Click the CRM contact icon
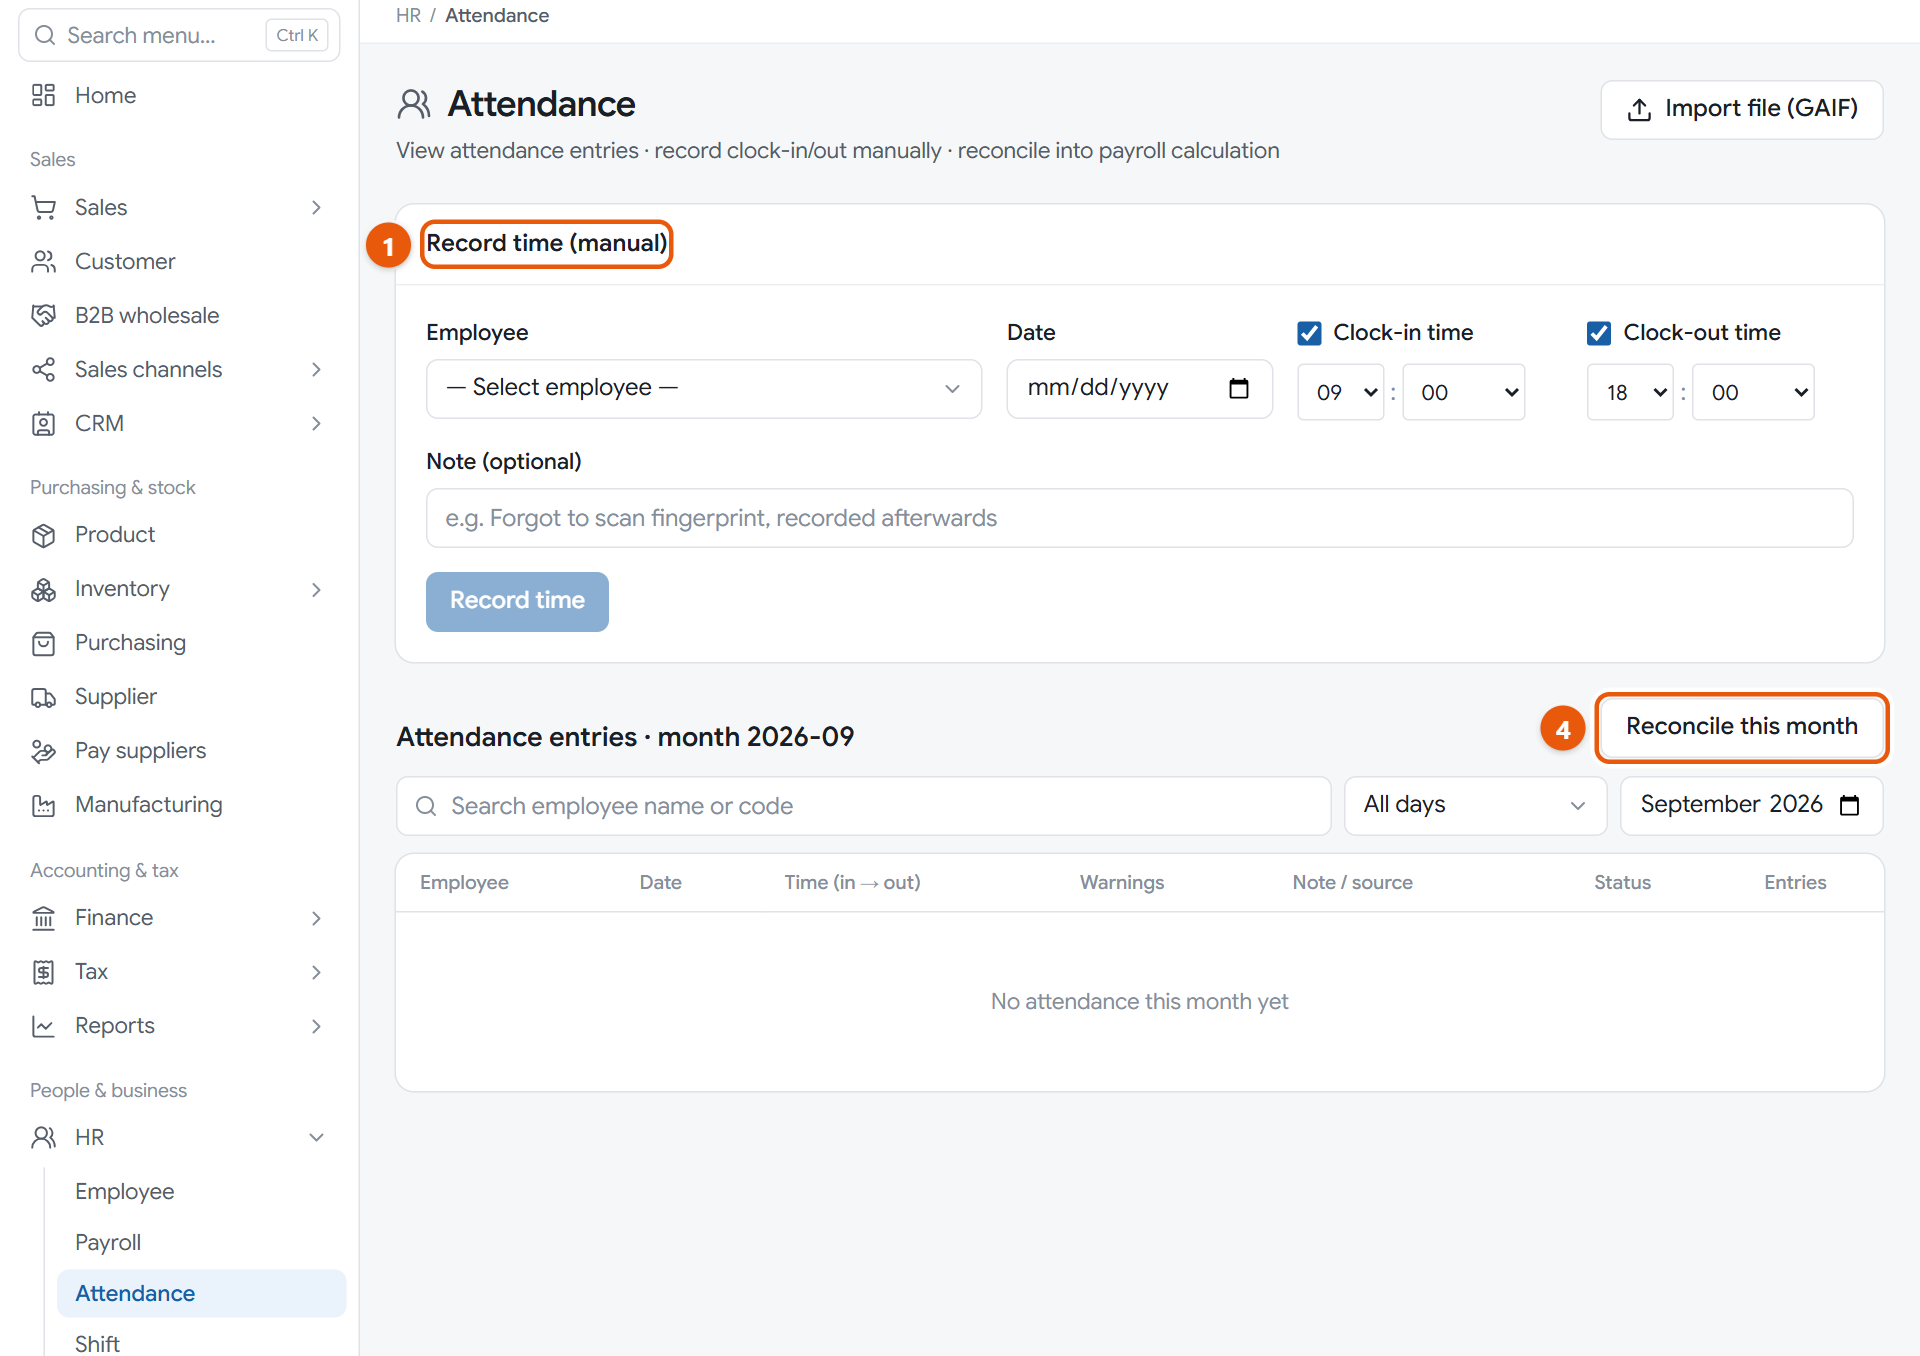 pos(43,423)
